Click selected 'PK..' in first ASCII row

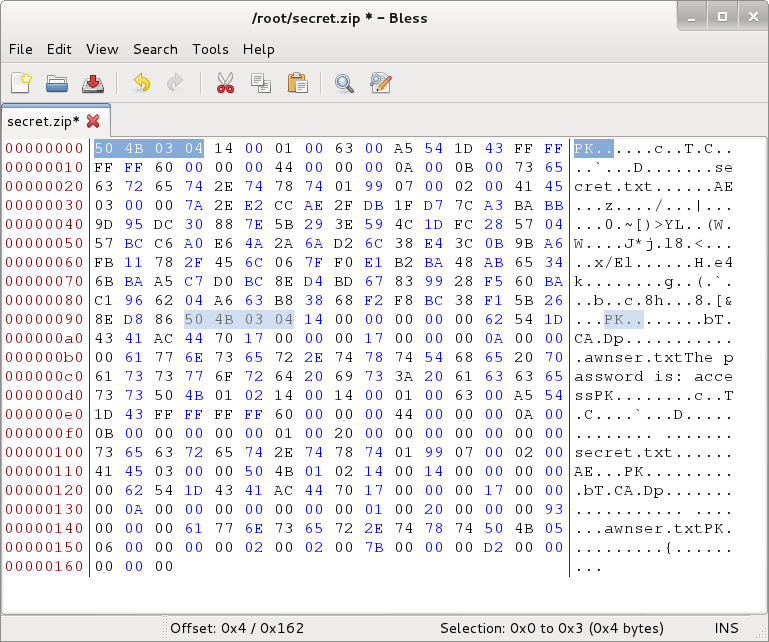pyautogui.click(x=594, y=148)
